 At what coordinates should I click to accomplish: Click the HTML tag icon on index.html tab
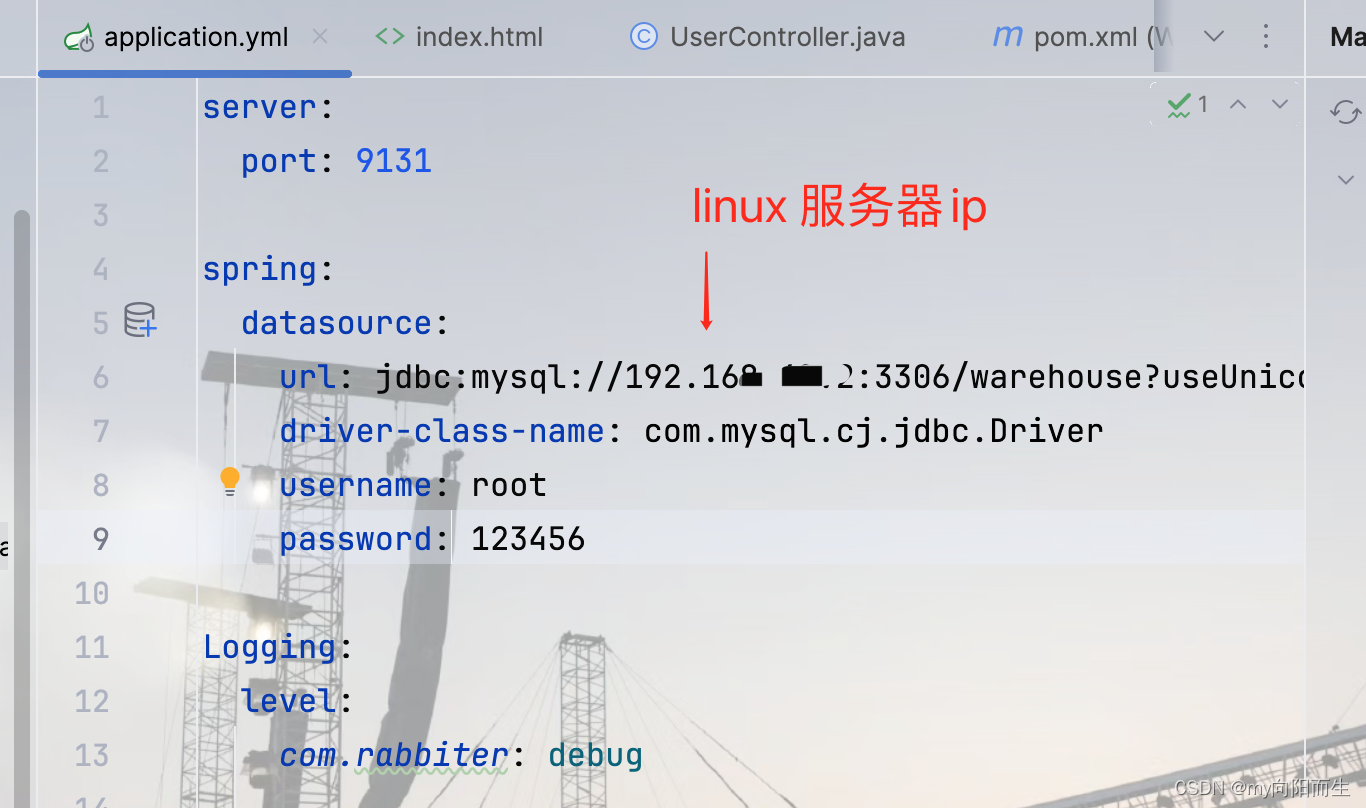click(391, 36)
